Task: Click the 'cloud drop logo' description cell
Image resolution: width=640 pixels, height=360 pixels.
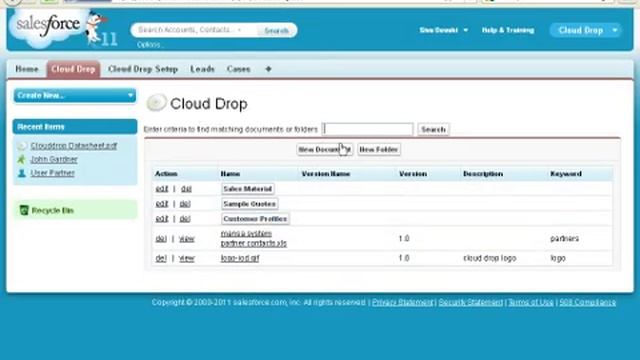Action: coord(490,258)
